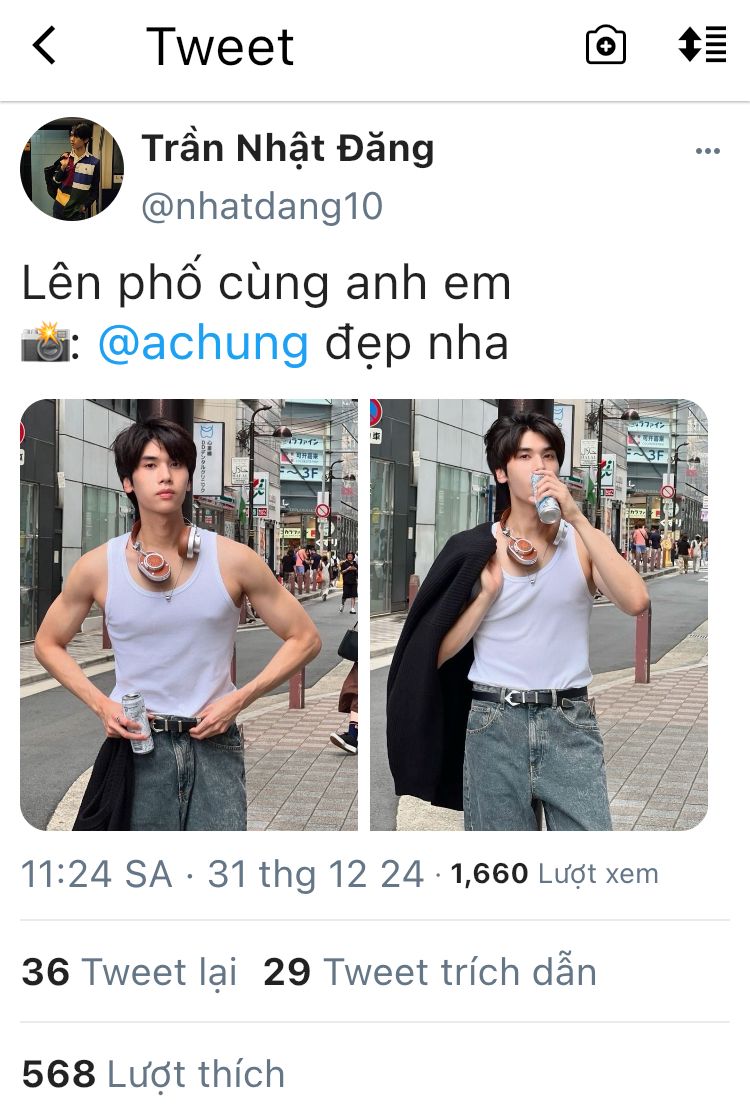Open the 568 Lượt thích list

[153, 1074]
